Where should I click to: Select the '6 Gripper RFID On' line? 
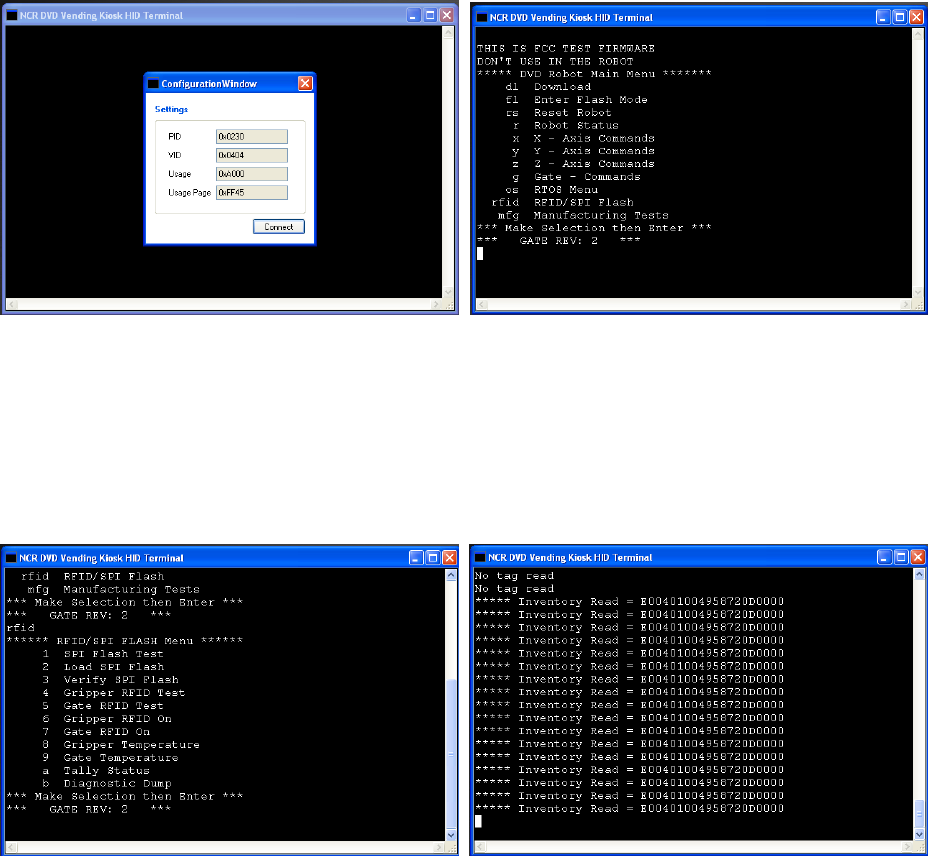[107, 719]
